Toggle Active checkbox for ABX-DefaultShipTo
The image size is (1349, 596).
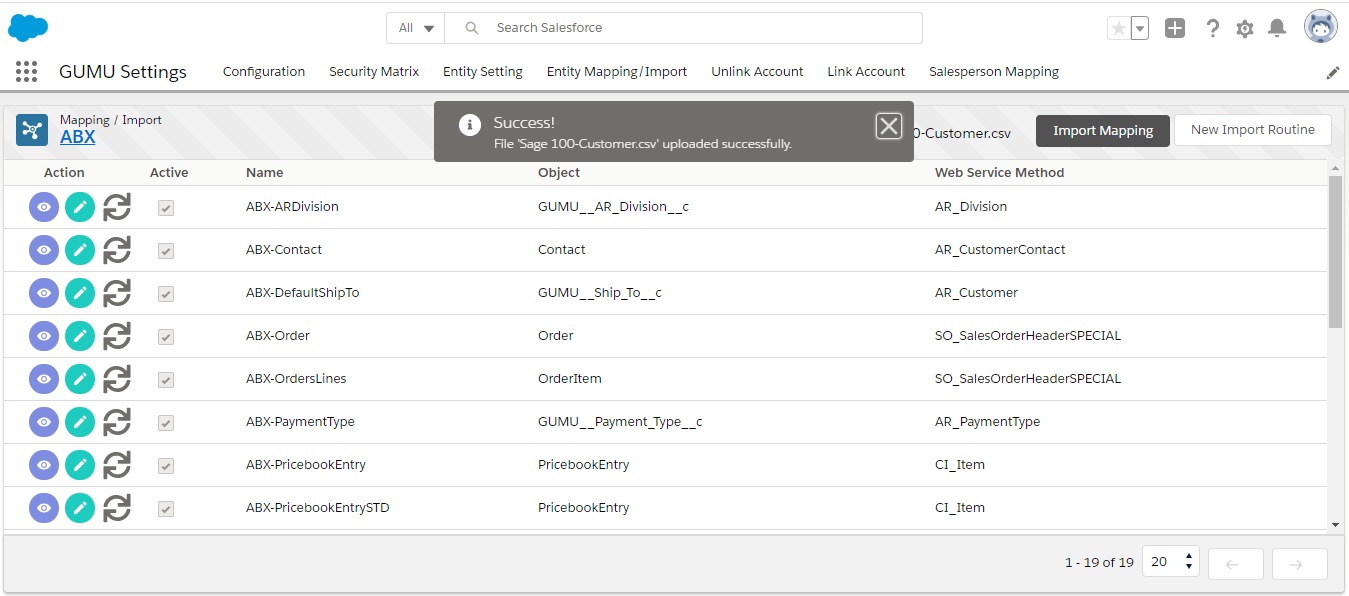[x=166, y=294]
